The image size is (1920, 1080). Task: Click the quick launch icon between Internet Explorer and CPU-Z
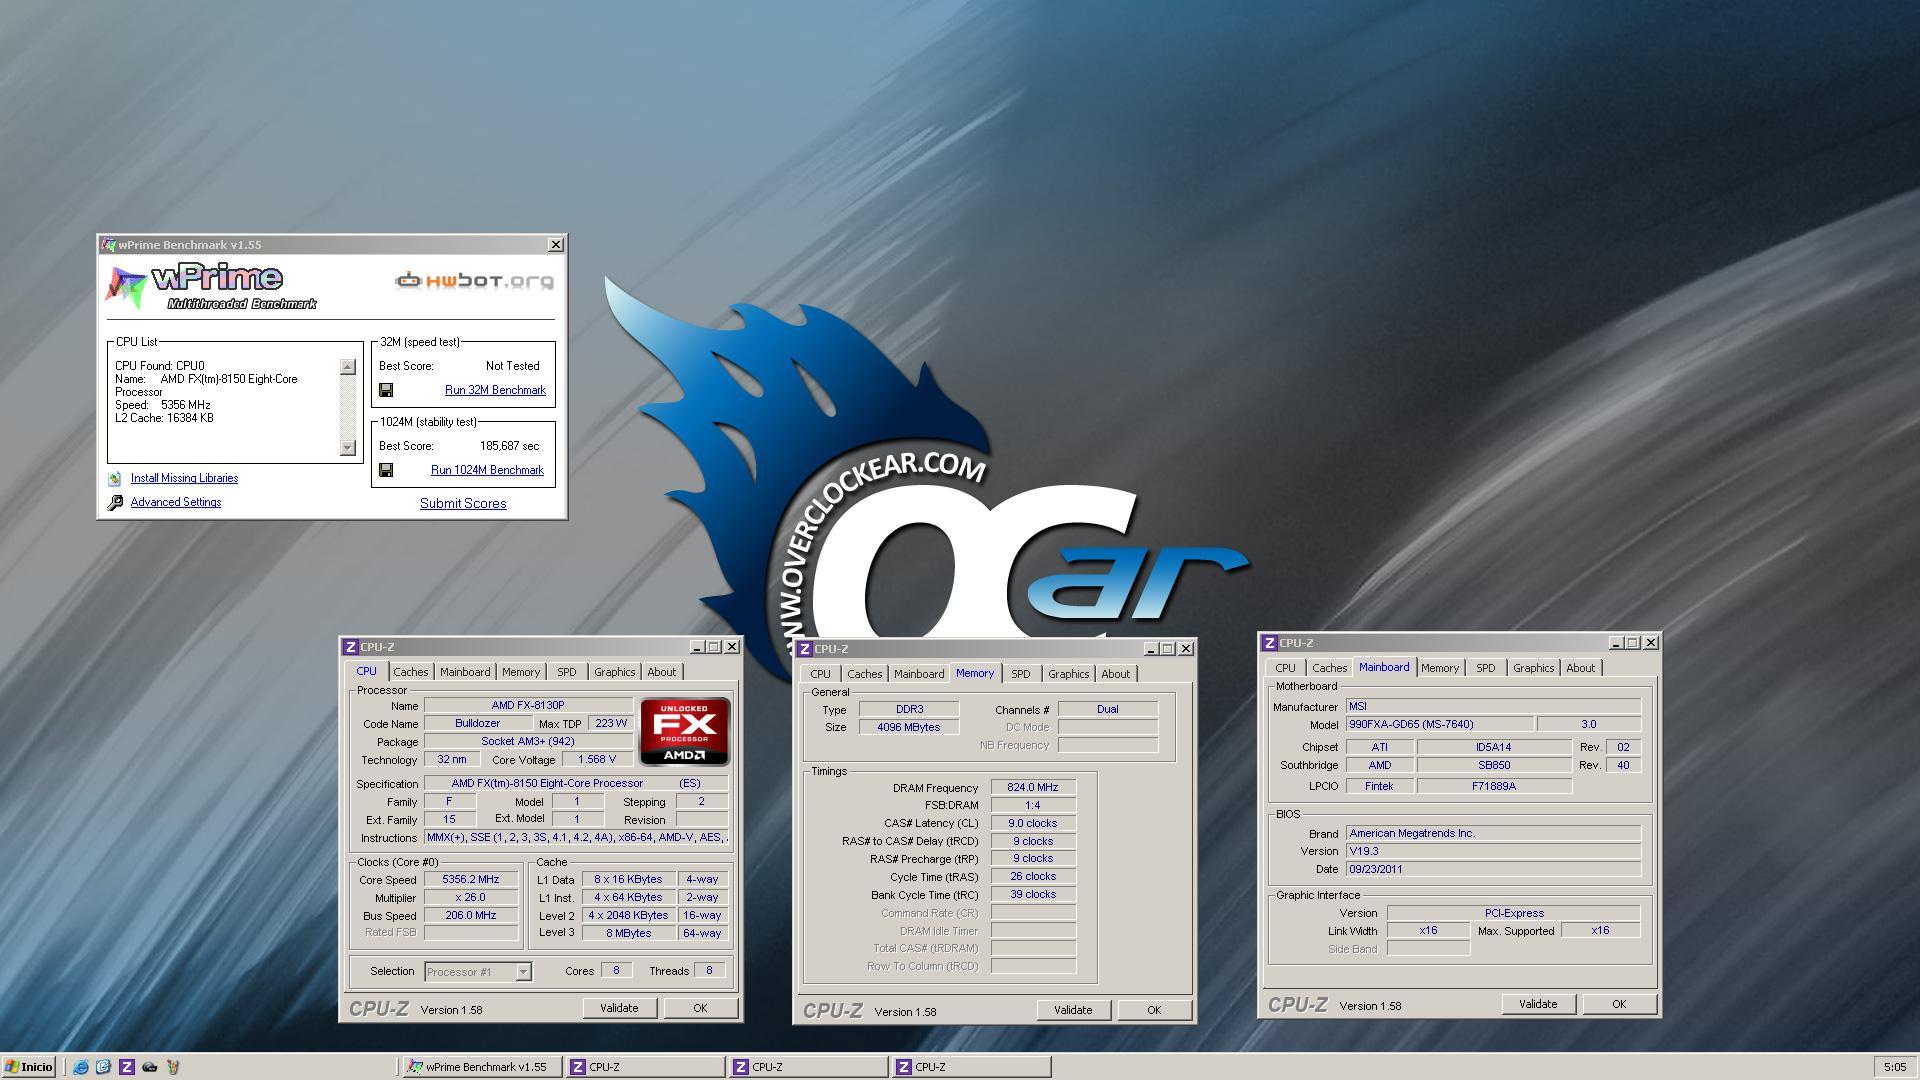click(x=103, y=1067)
